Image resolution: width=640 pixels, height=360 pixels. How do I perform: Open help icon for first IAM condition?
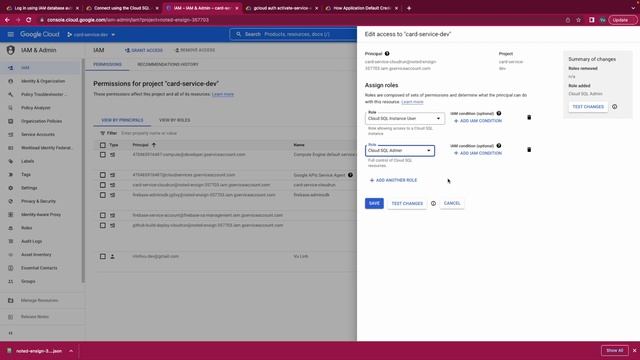(499, 113)
